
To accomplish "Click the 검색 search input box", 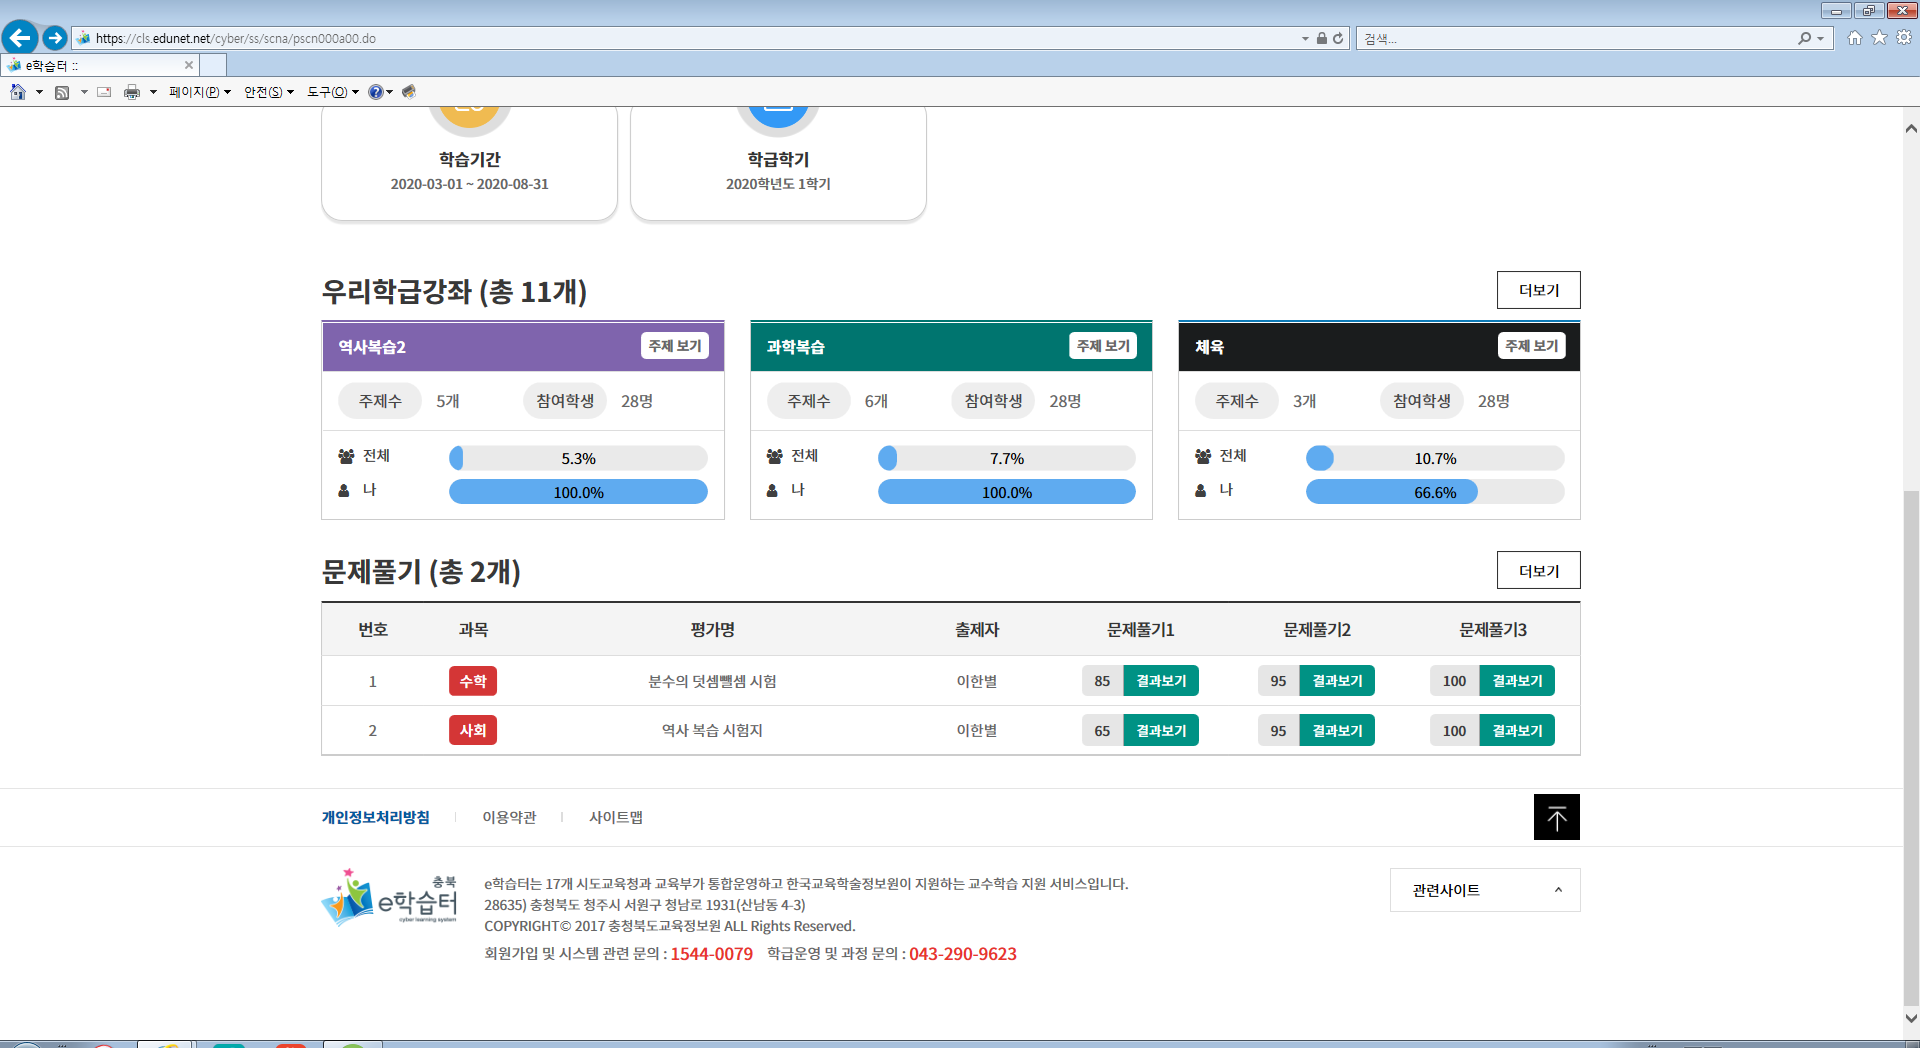I will 1575,38.
